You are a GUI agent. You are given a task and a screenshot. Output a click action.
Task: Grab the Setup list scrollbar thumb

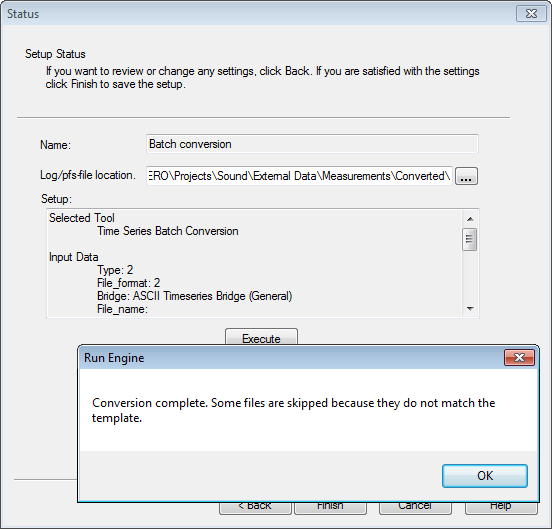coord(470,239)
